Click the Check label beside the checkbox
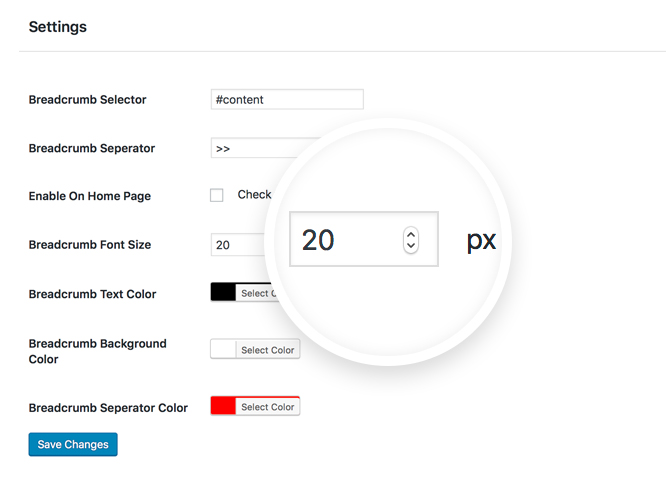The width and height of the screenshot is (666, 477). point(254,195)
